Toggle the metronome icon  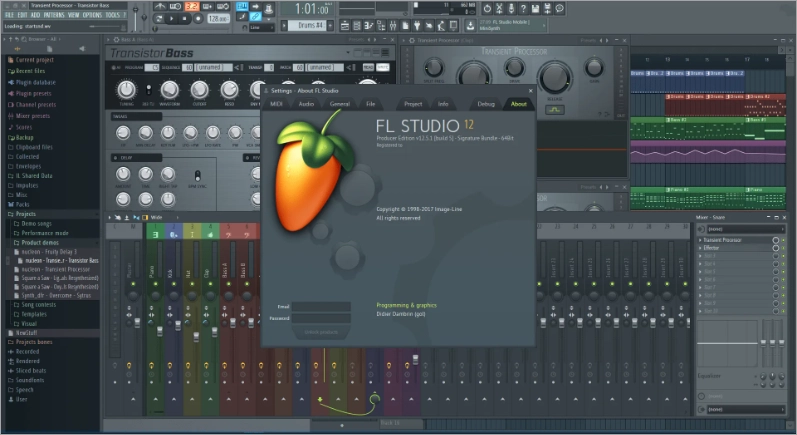(160, 7)
